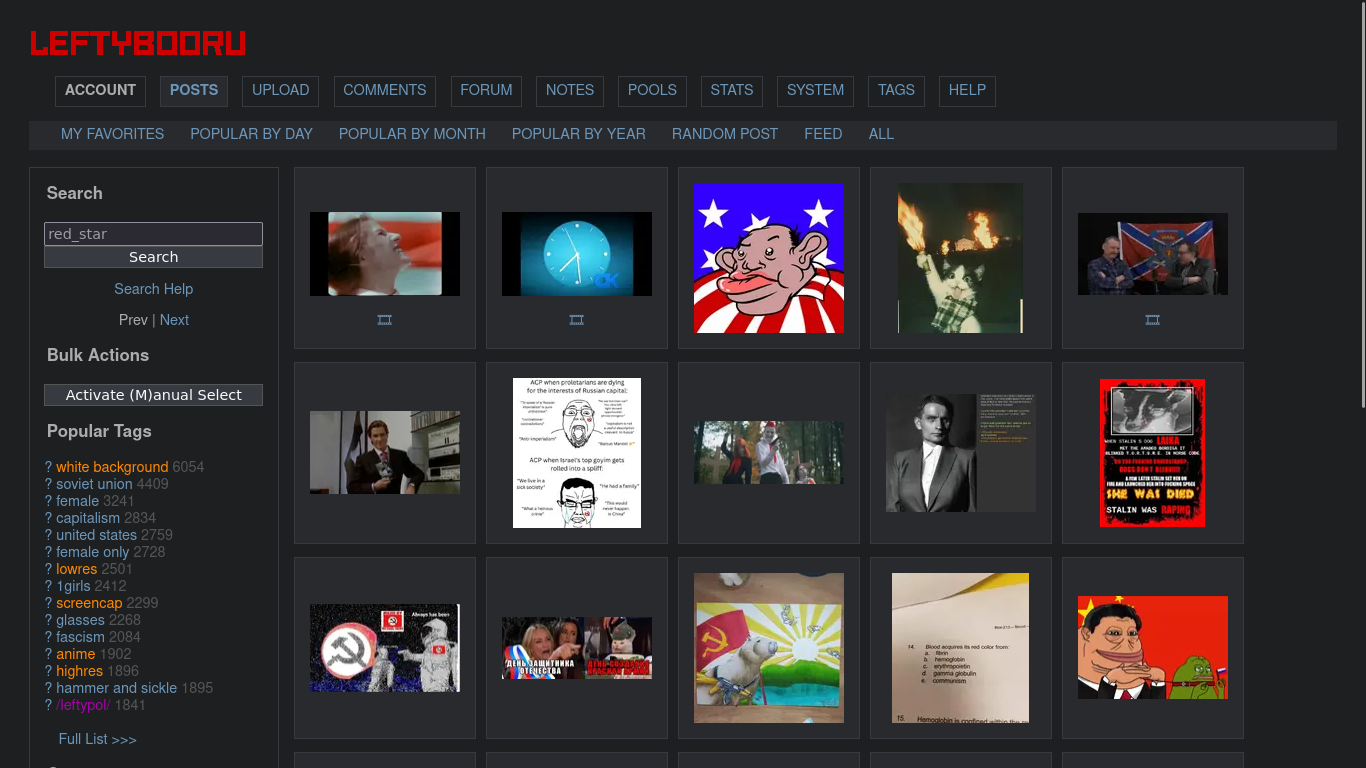Open the burning cat thumbnail post
The height and width of the screenshot is (768, 1366).
(960, 258)
